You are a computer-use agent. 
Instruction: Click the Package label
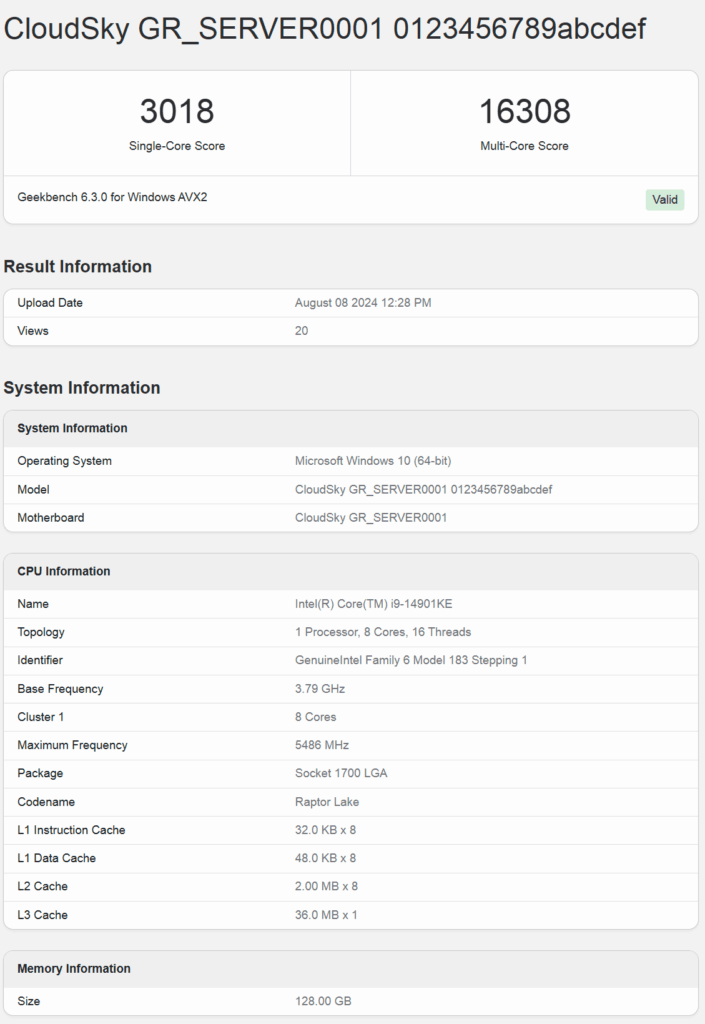[x=40, y=773]
